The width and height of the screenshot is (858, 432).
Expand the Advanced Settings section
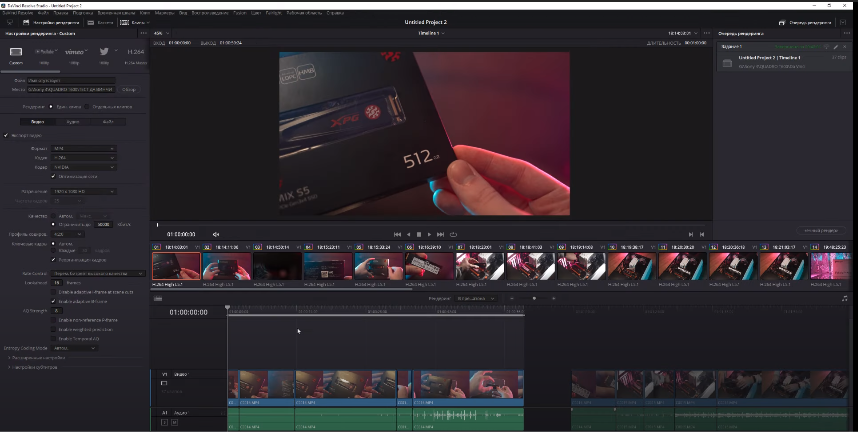[x=37, y=358]
